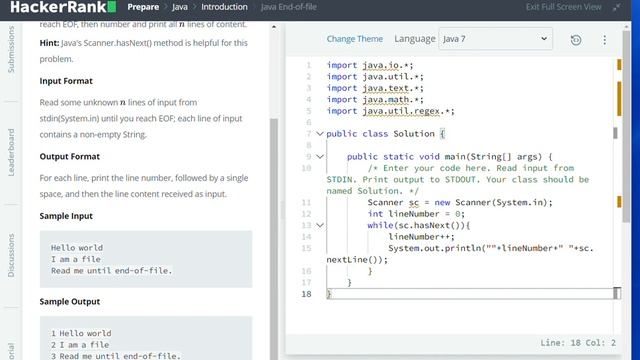Viewport: 640px width, 360px height.
Task: Click the problem panel scrollbar
Action: tap(274, 239)
